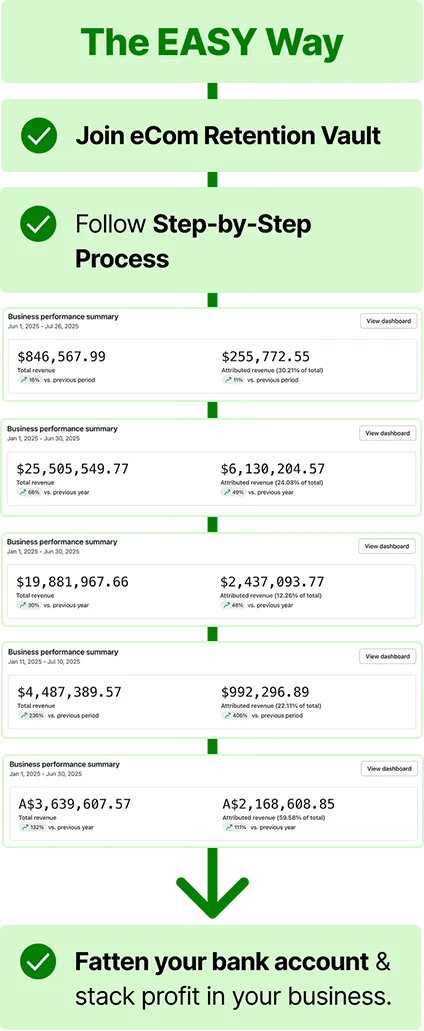Click 66% trend badge under $25,505,549.77
Viewport: 424px width, 1031px height.
pos(28,492)
